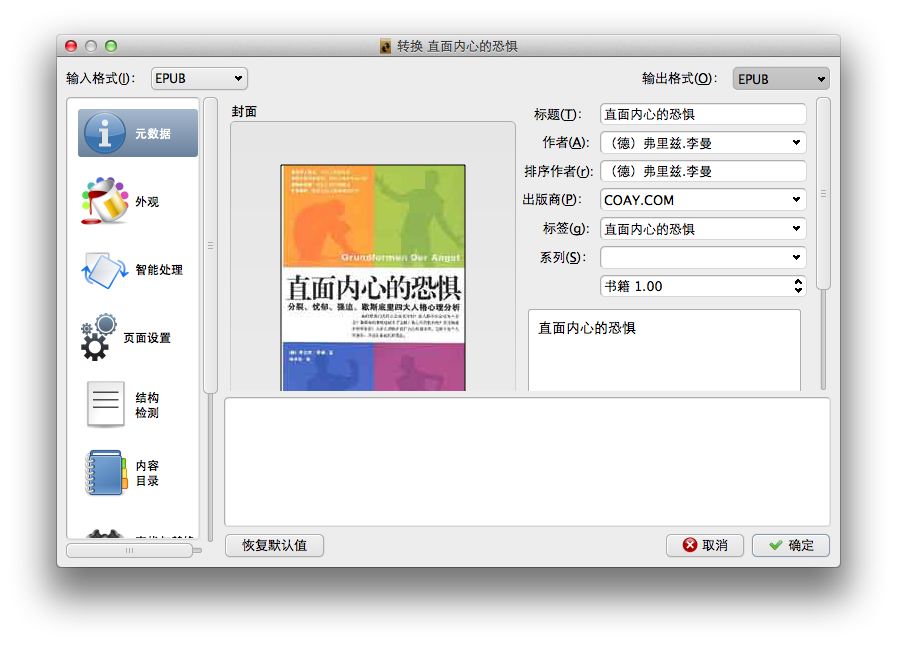Click the green checkmark on 确定

[776, 545]
